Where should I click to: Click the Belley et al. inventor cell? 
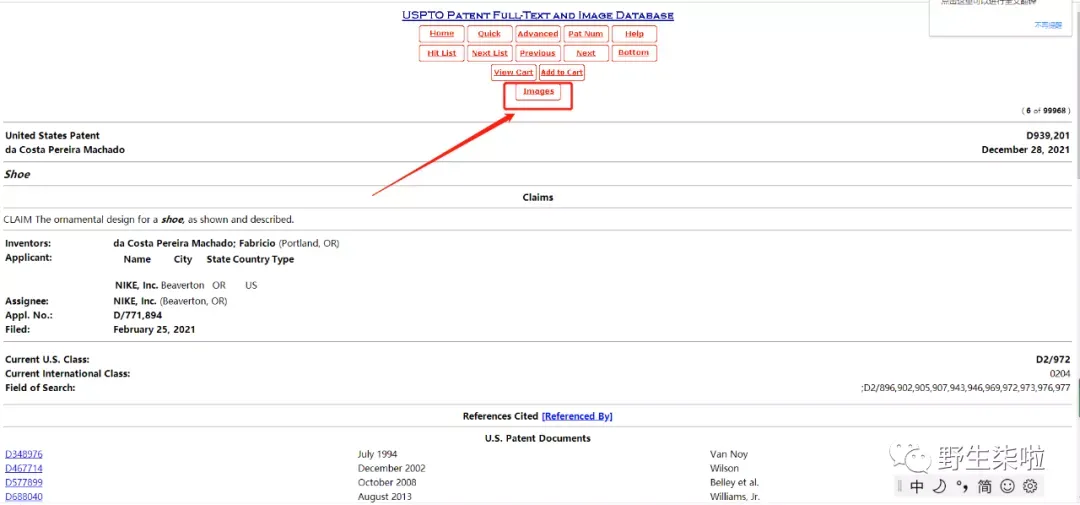734,482
